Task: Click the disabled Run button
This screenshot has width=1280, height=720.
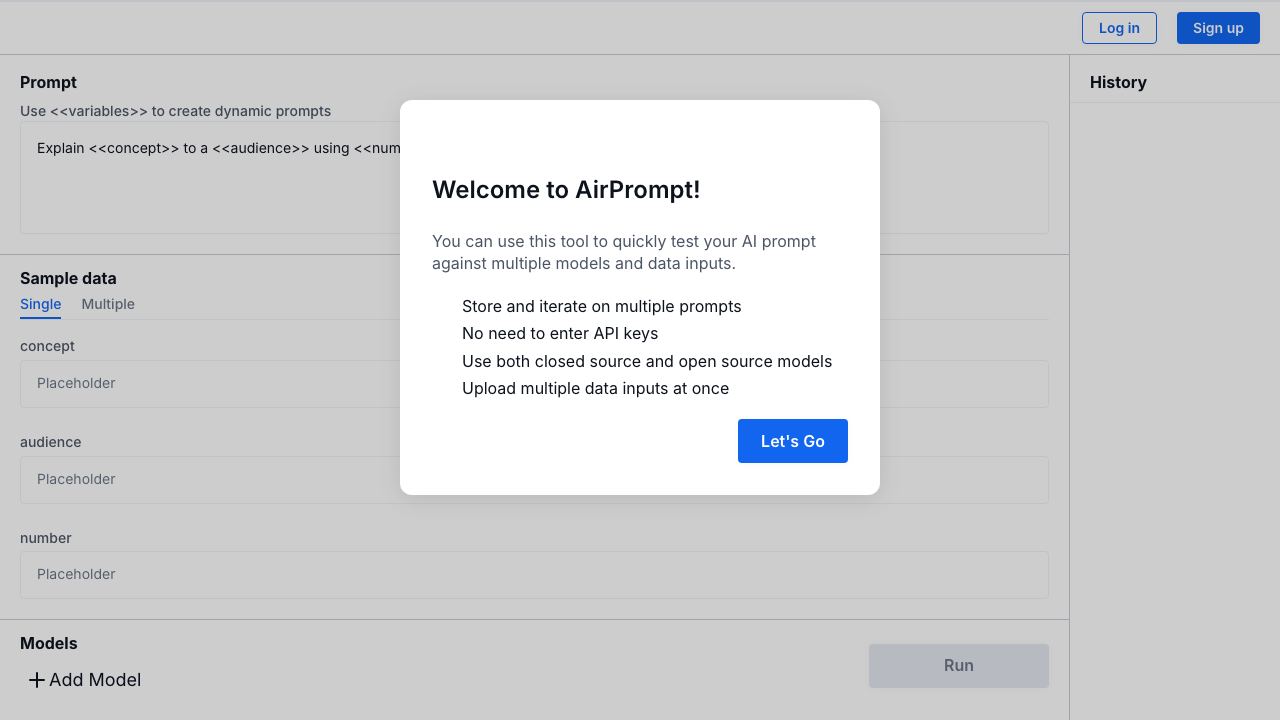Action: tap(959, 666)
